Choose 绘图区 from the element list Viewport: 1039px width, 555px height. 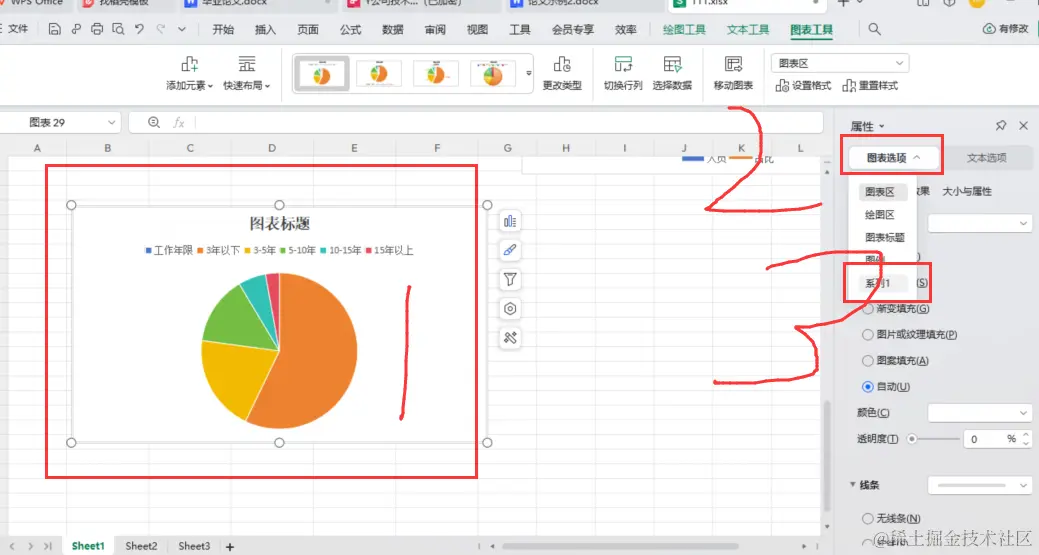coord(880,215)
